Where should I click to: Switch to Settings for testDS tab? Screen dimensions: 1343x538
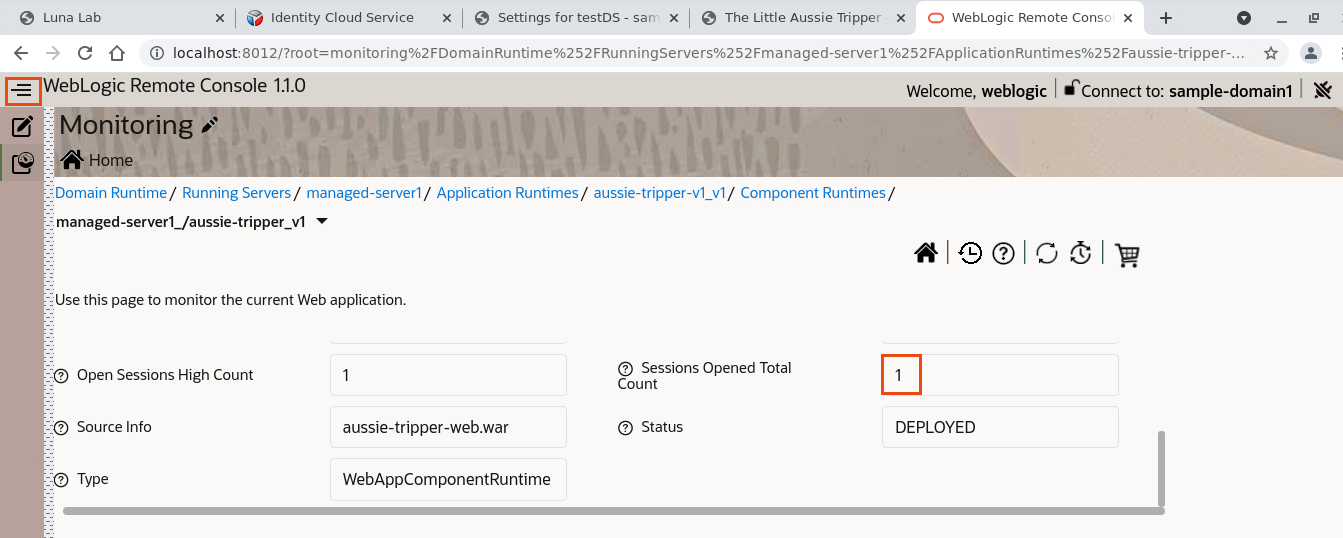pyautogui.click(x=576, y=18)
